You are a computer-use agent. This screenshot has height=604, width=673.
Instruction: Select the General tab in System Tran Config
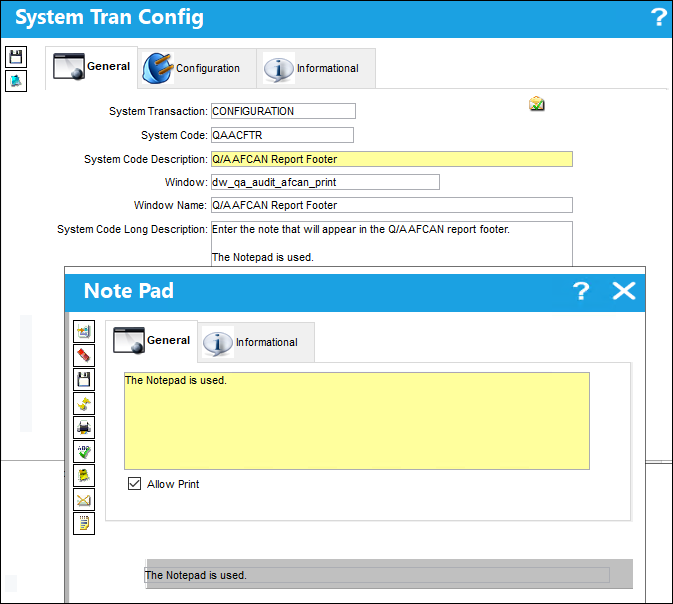[91, 67]
